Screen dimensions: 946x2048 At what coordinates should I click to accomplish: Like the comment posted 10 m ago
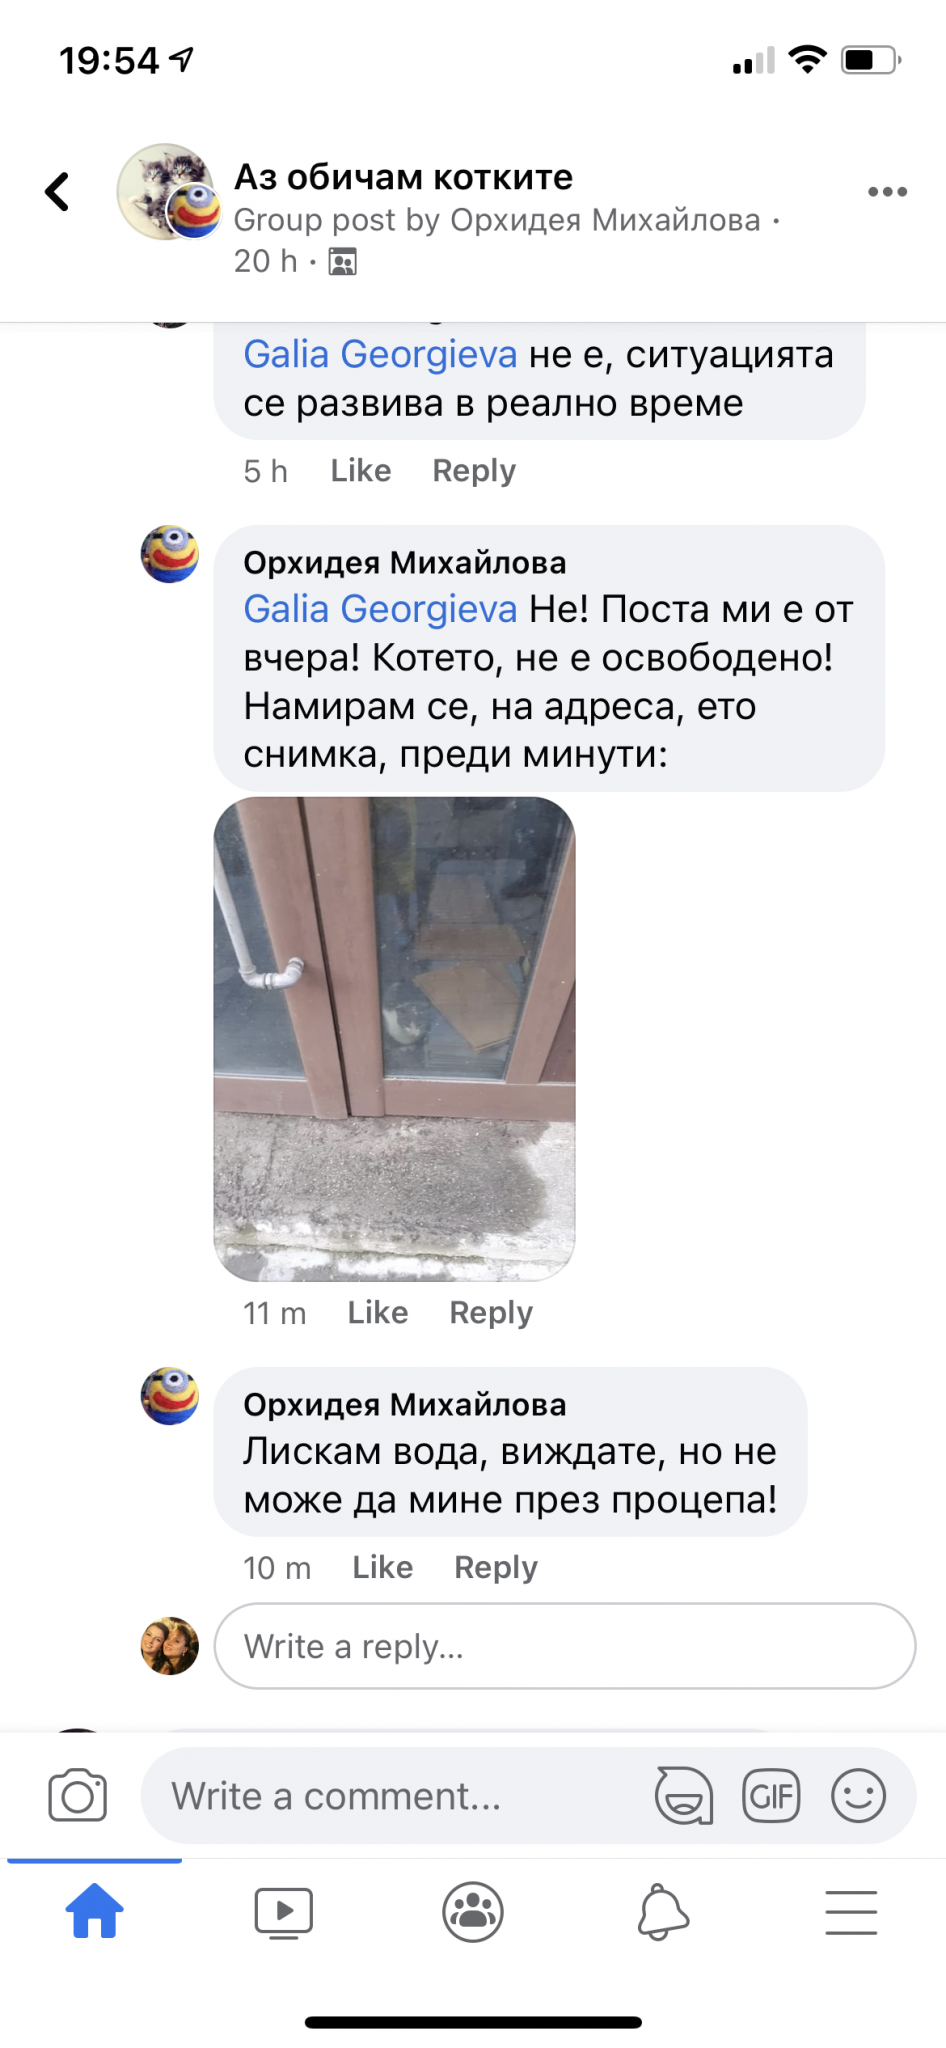coord(382,1567)
